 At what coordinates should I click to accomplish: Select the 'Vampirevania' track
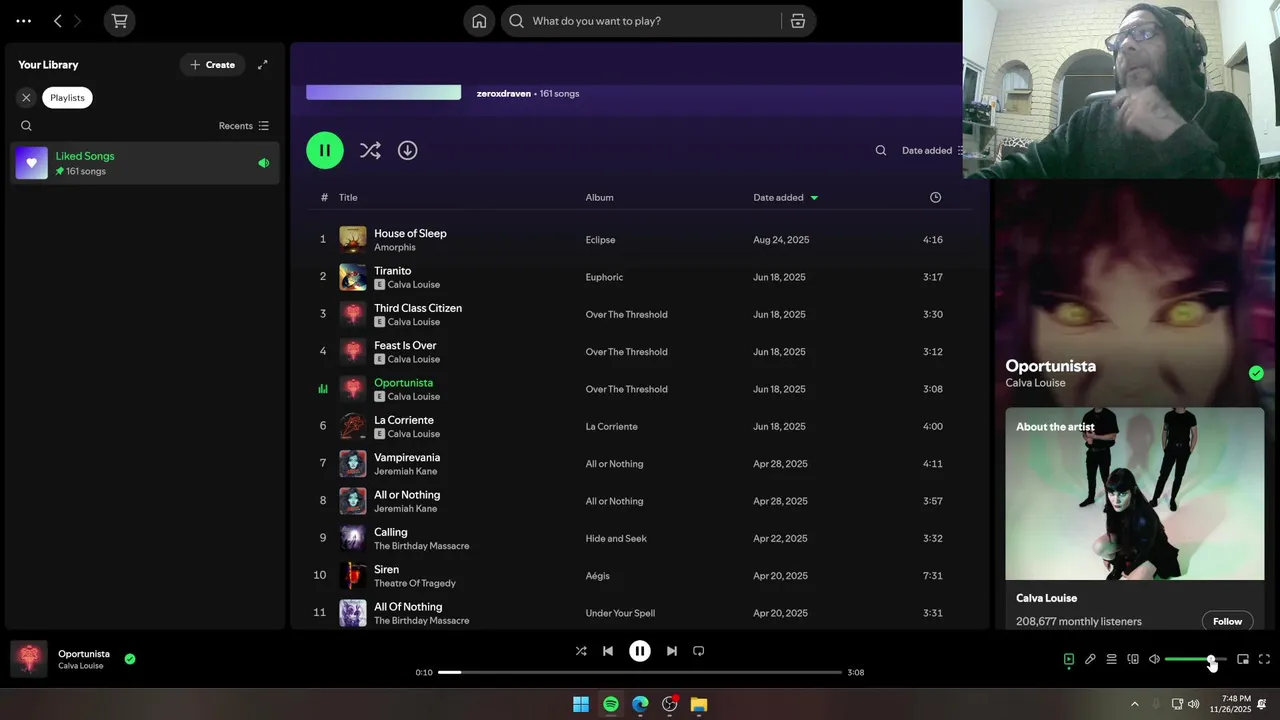pyautogui.click(x=407, y=458)
